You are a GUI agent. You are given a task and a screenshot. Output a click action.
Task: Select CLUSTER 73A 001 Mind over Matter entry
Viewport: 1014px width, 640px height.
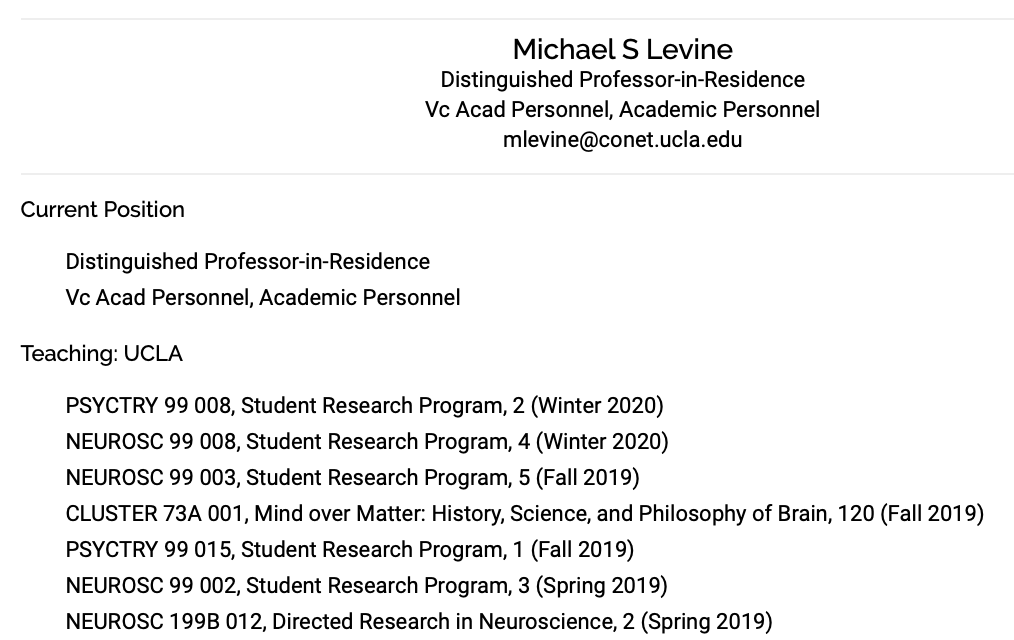[x=525, y=514]
